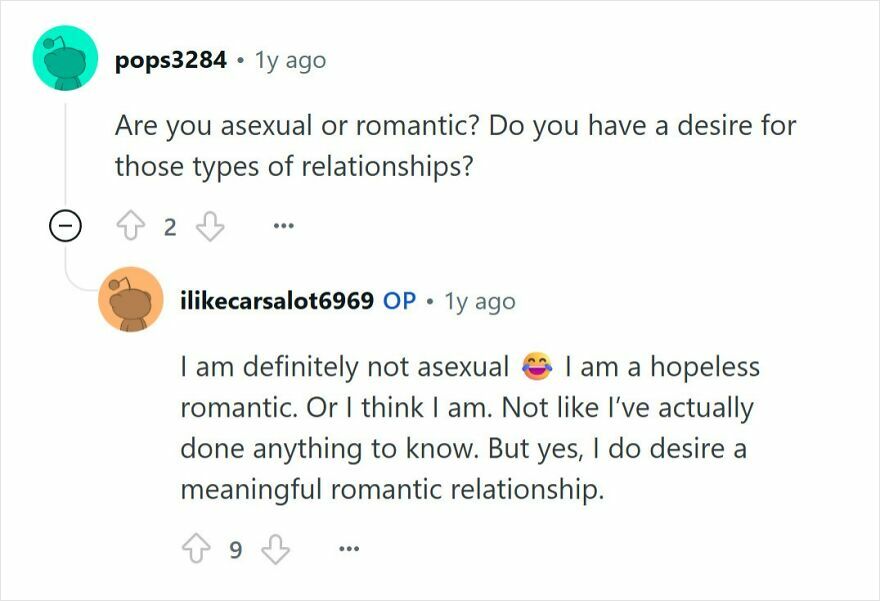Upvote the pops3284 comment
Screen dimensions: 880x601
[132, 224]
